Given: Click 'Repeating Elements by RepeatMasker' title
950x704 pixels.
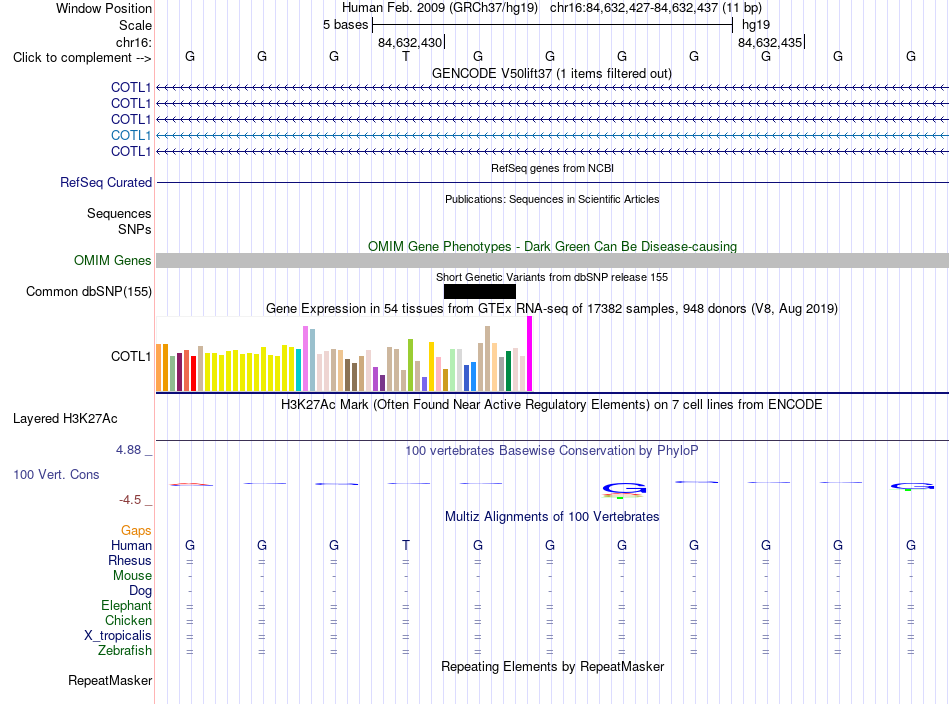Looking at the screenshot, I should (553, 666).
